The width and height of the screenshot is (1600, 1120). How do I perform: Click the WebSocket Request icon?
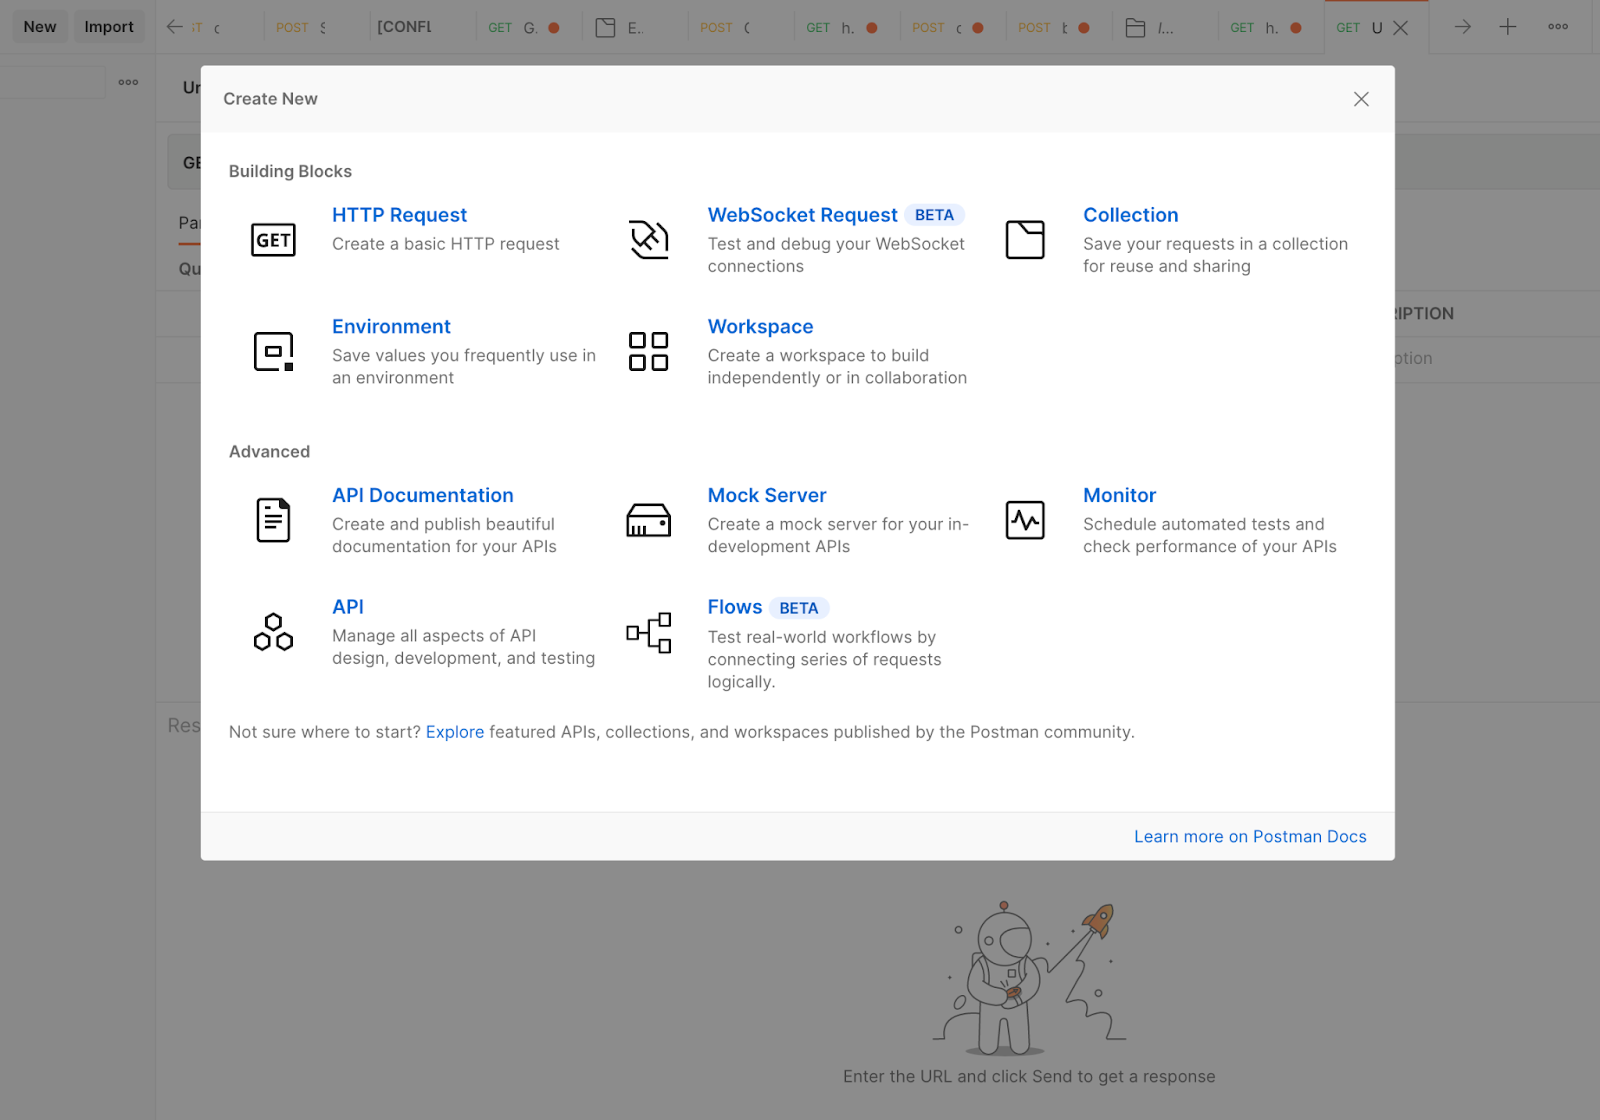[649, 240]
